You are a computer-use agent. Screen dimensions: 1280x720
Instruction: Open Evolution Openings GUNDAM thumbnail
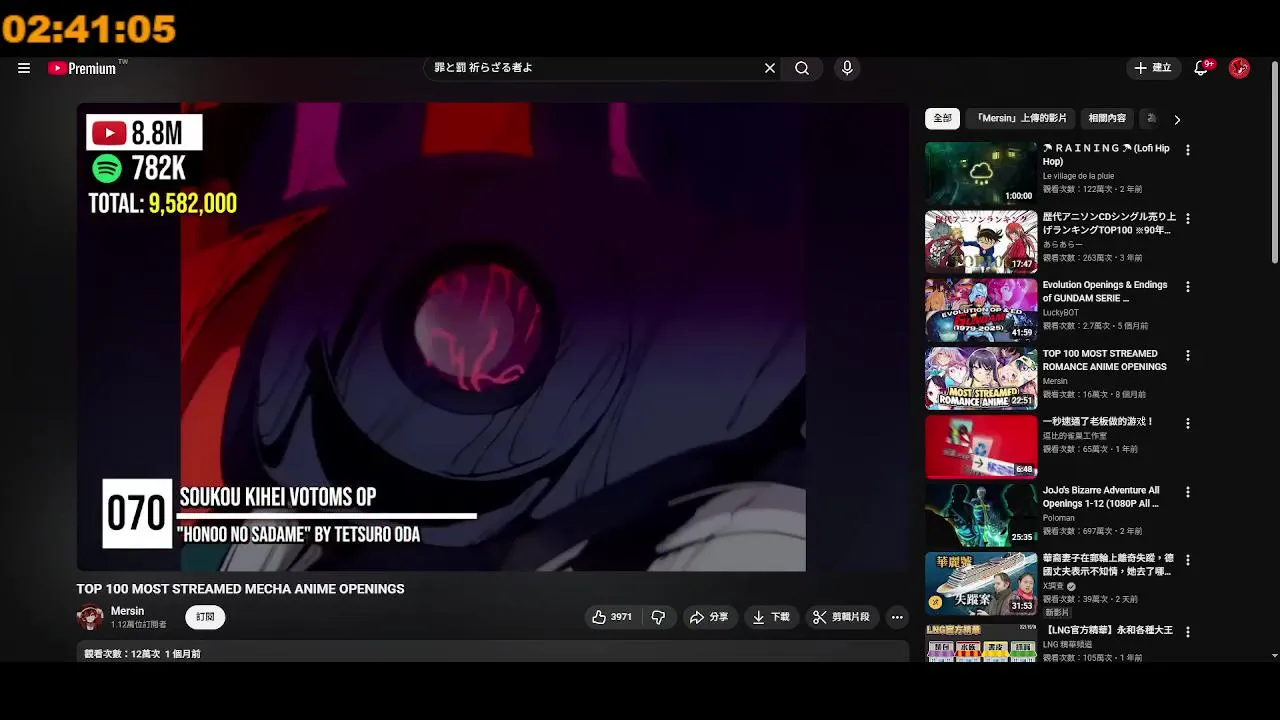[981, 310]
